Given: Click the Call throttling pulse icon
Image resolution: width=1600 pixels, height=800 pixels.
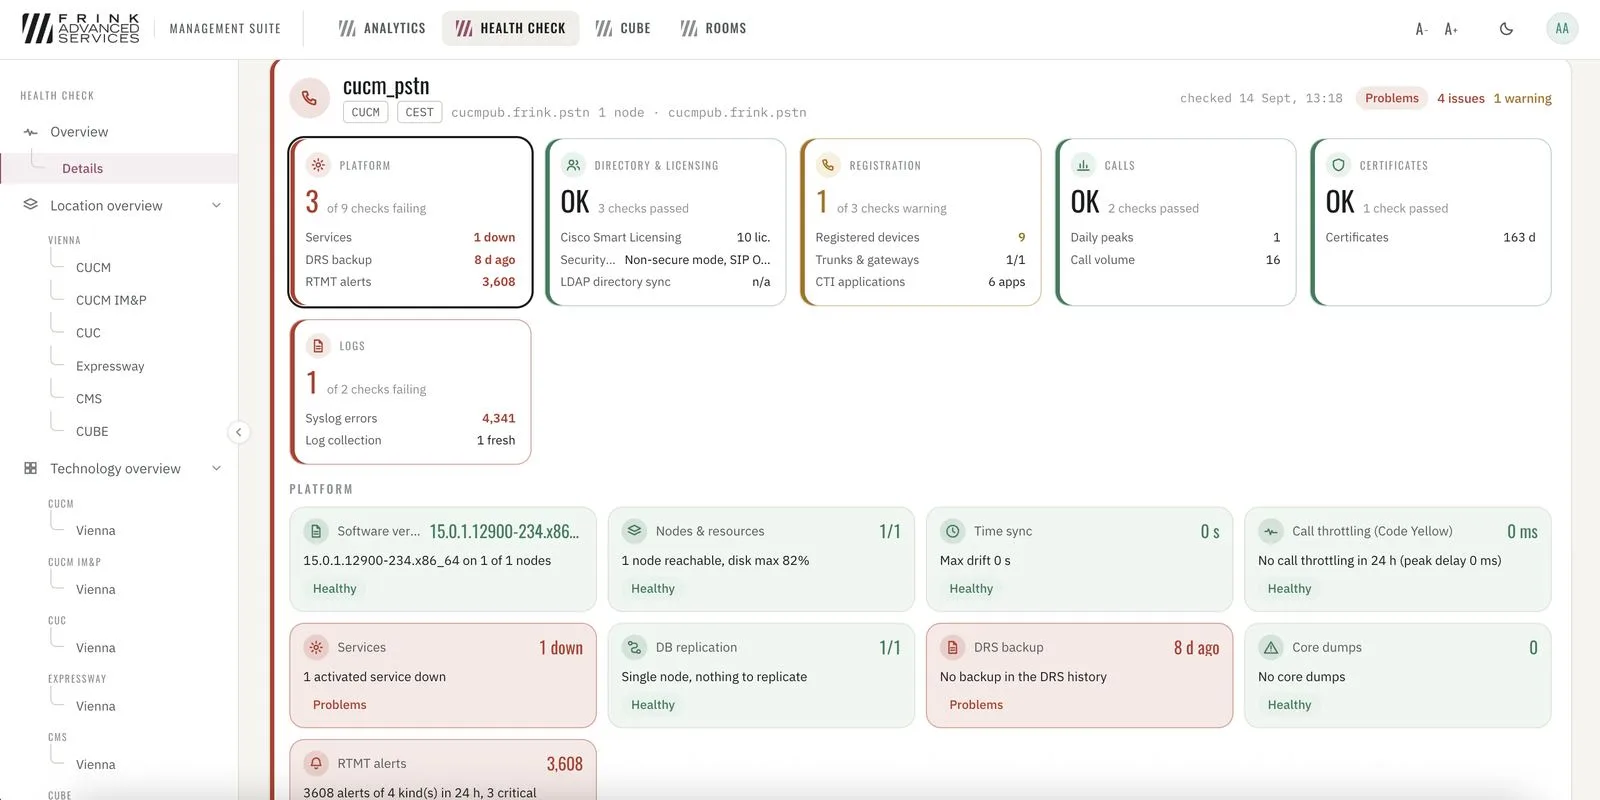Looking at the screenshot, I should click(1271, 531).
